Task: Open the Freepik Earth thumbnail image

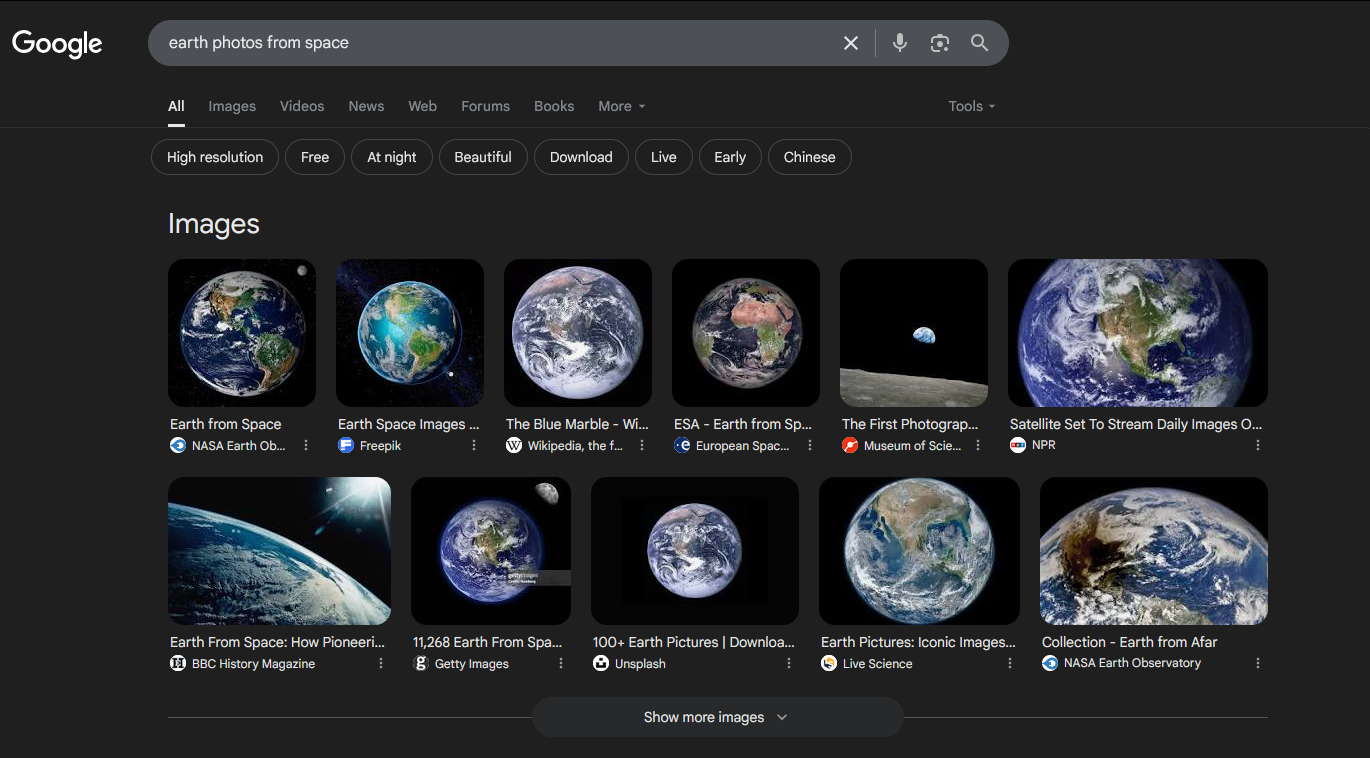Action: click(x=410, y=333)
